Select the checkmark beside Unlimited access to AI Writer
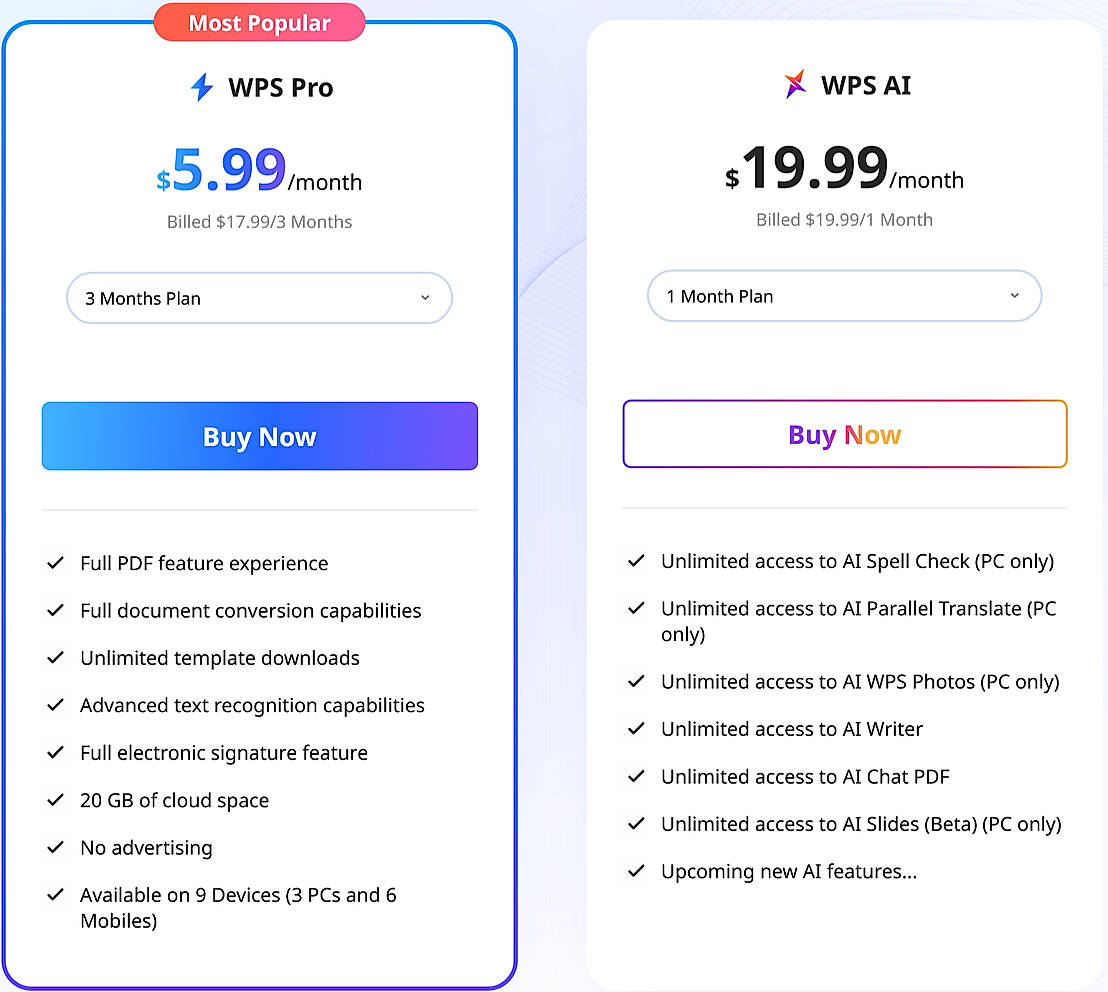 (636, 729)
